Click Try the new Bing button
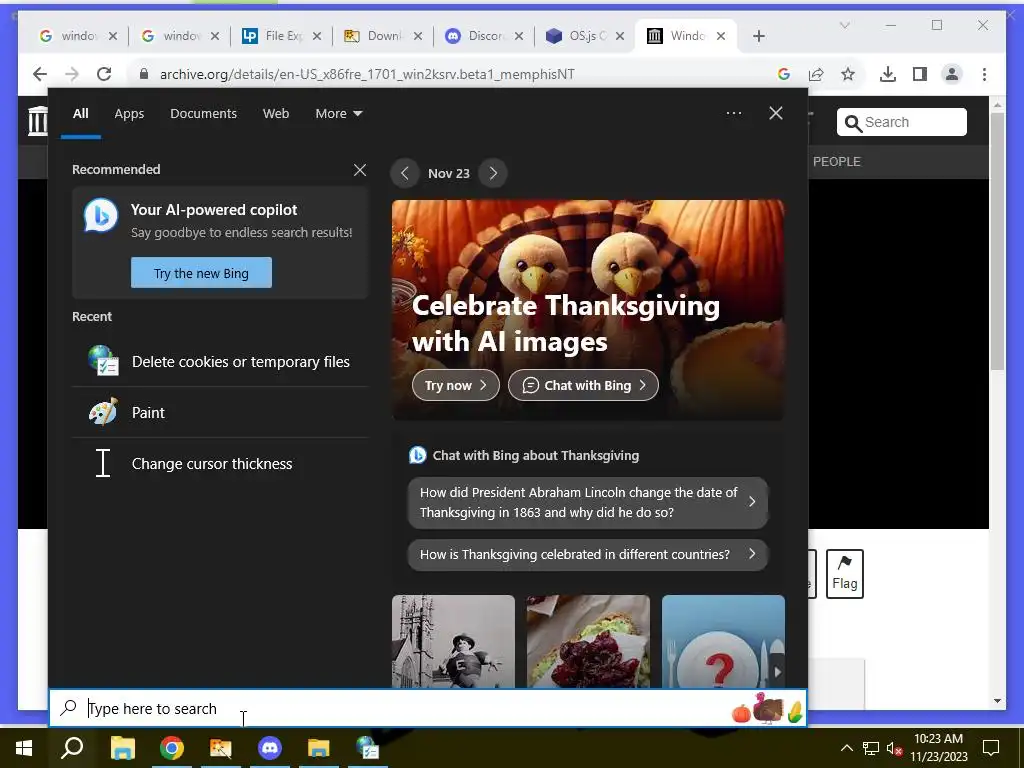This screenshot has height=768, width=1024. (x=201, y=273)
